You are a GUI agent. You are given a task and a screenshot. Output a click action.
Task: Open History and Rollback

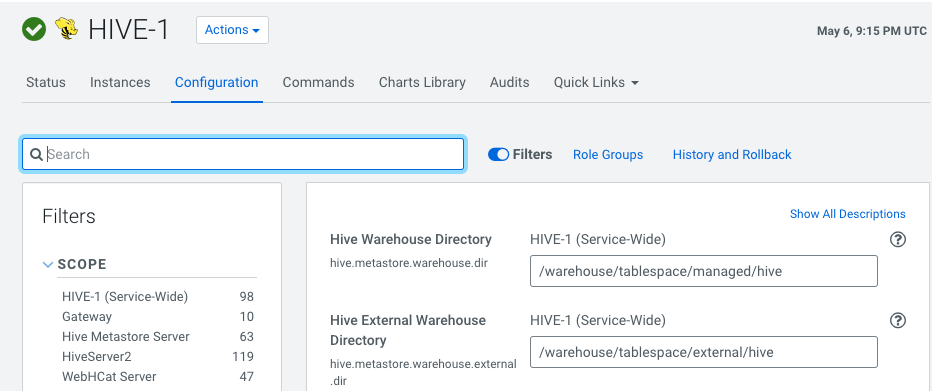[732, 154]
